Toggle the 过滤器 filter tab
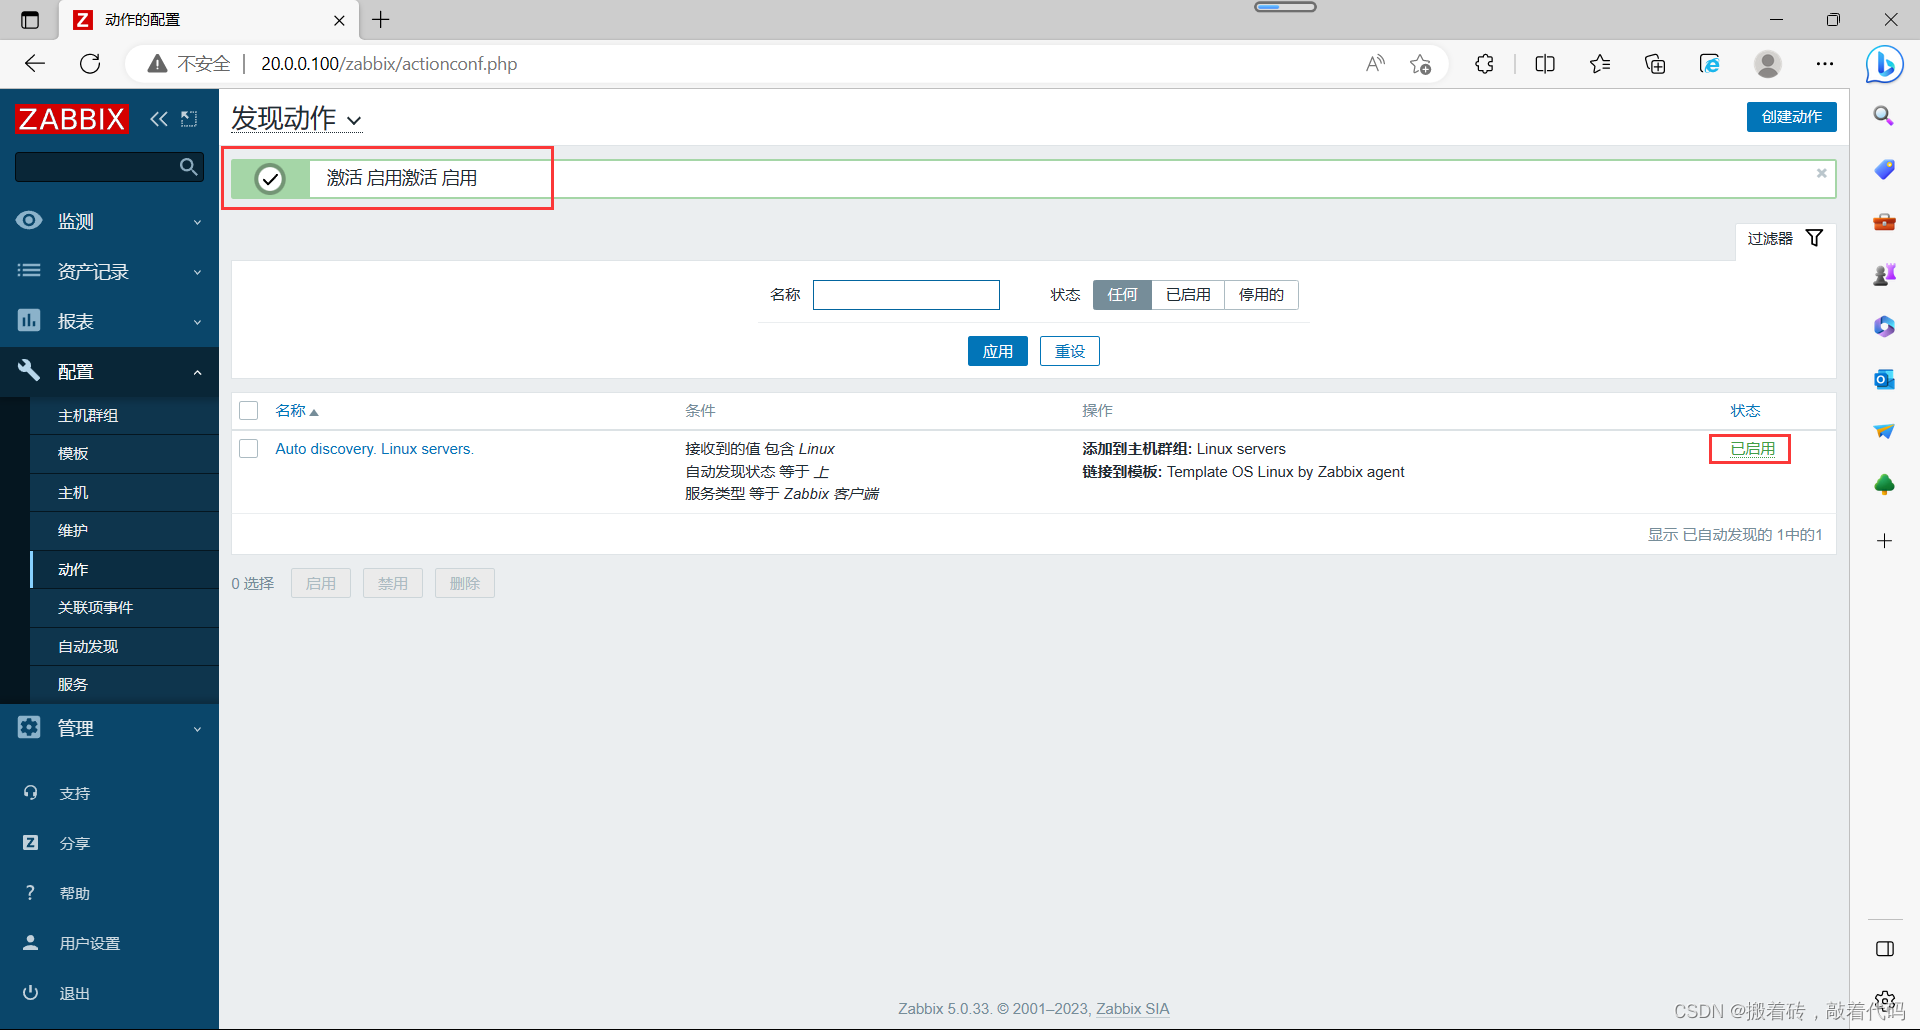Viewport: 1920px width, 1030px height. pos(1785,238)
